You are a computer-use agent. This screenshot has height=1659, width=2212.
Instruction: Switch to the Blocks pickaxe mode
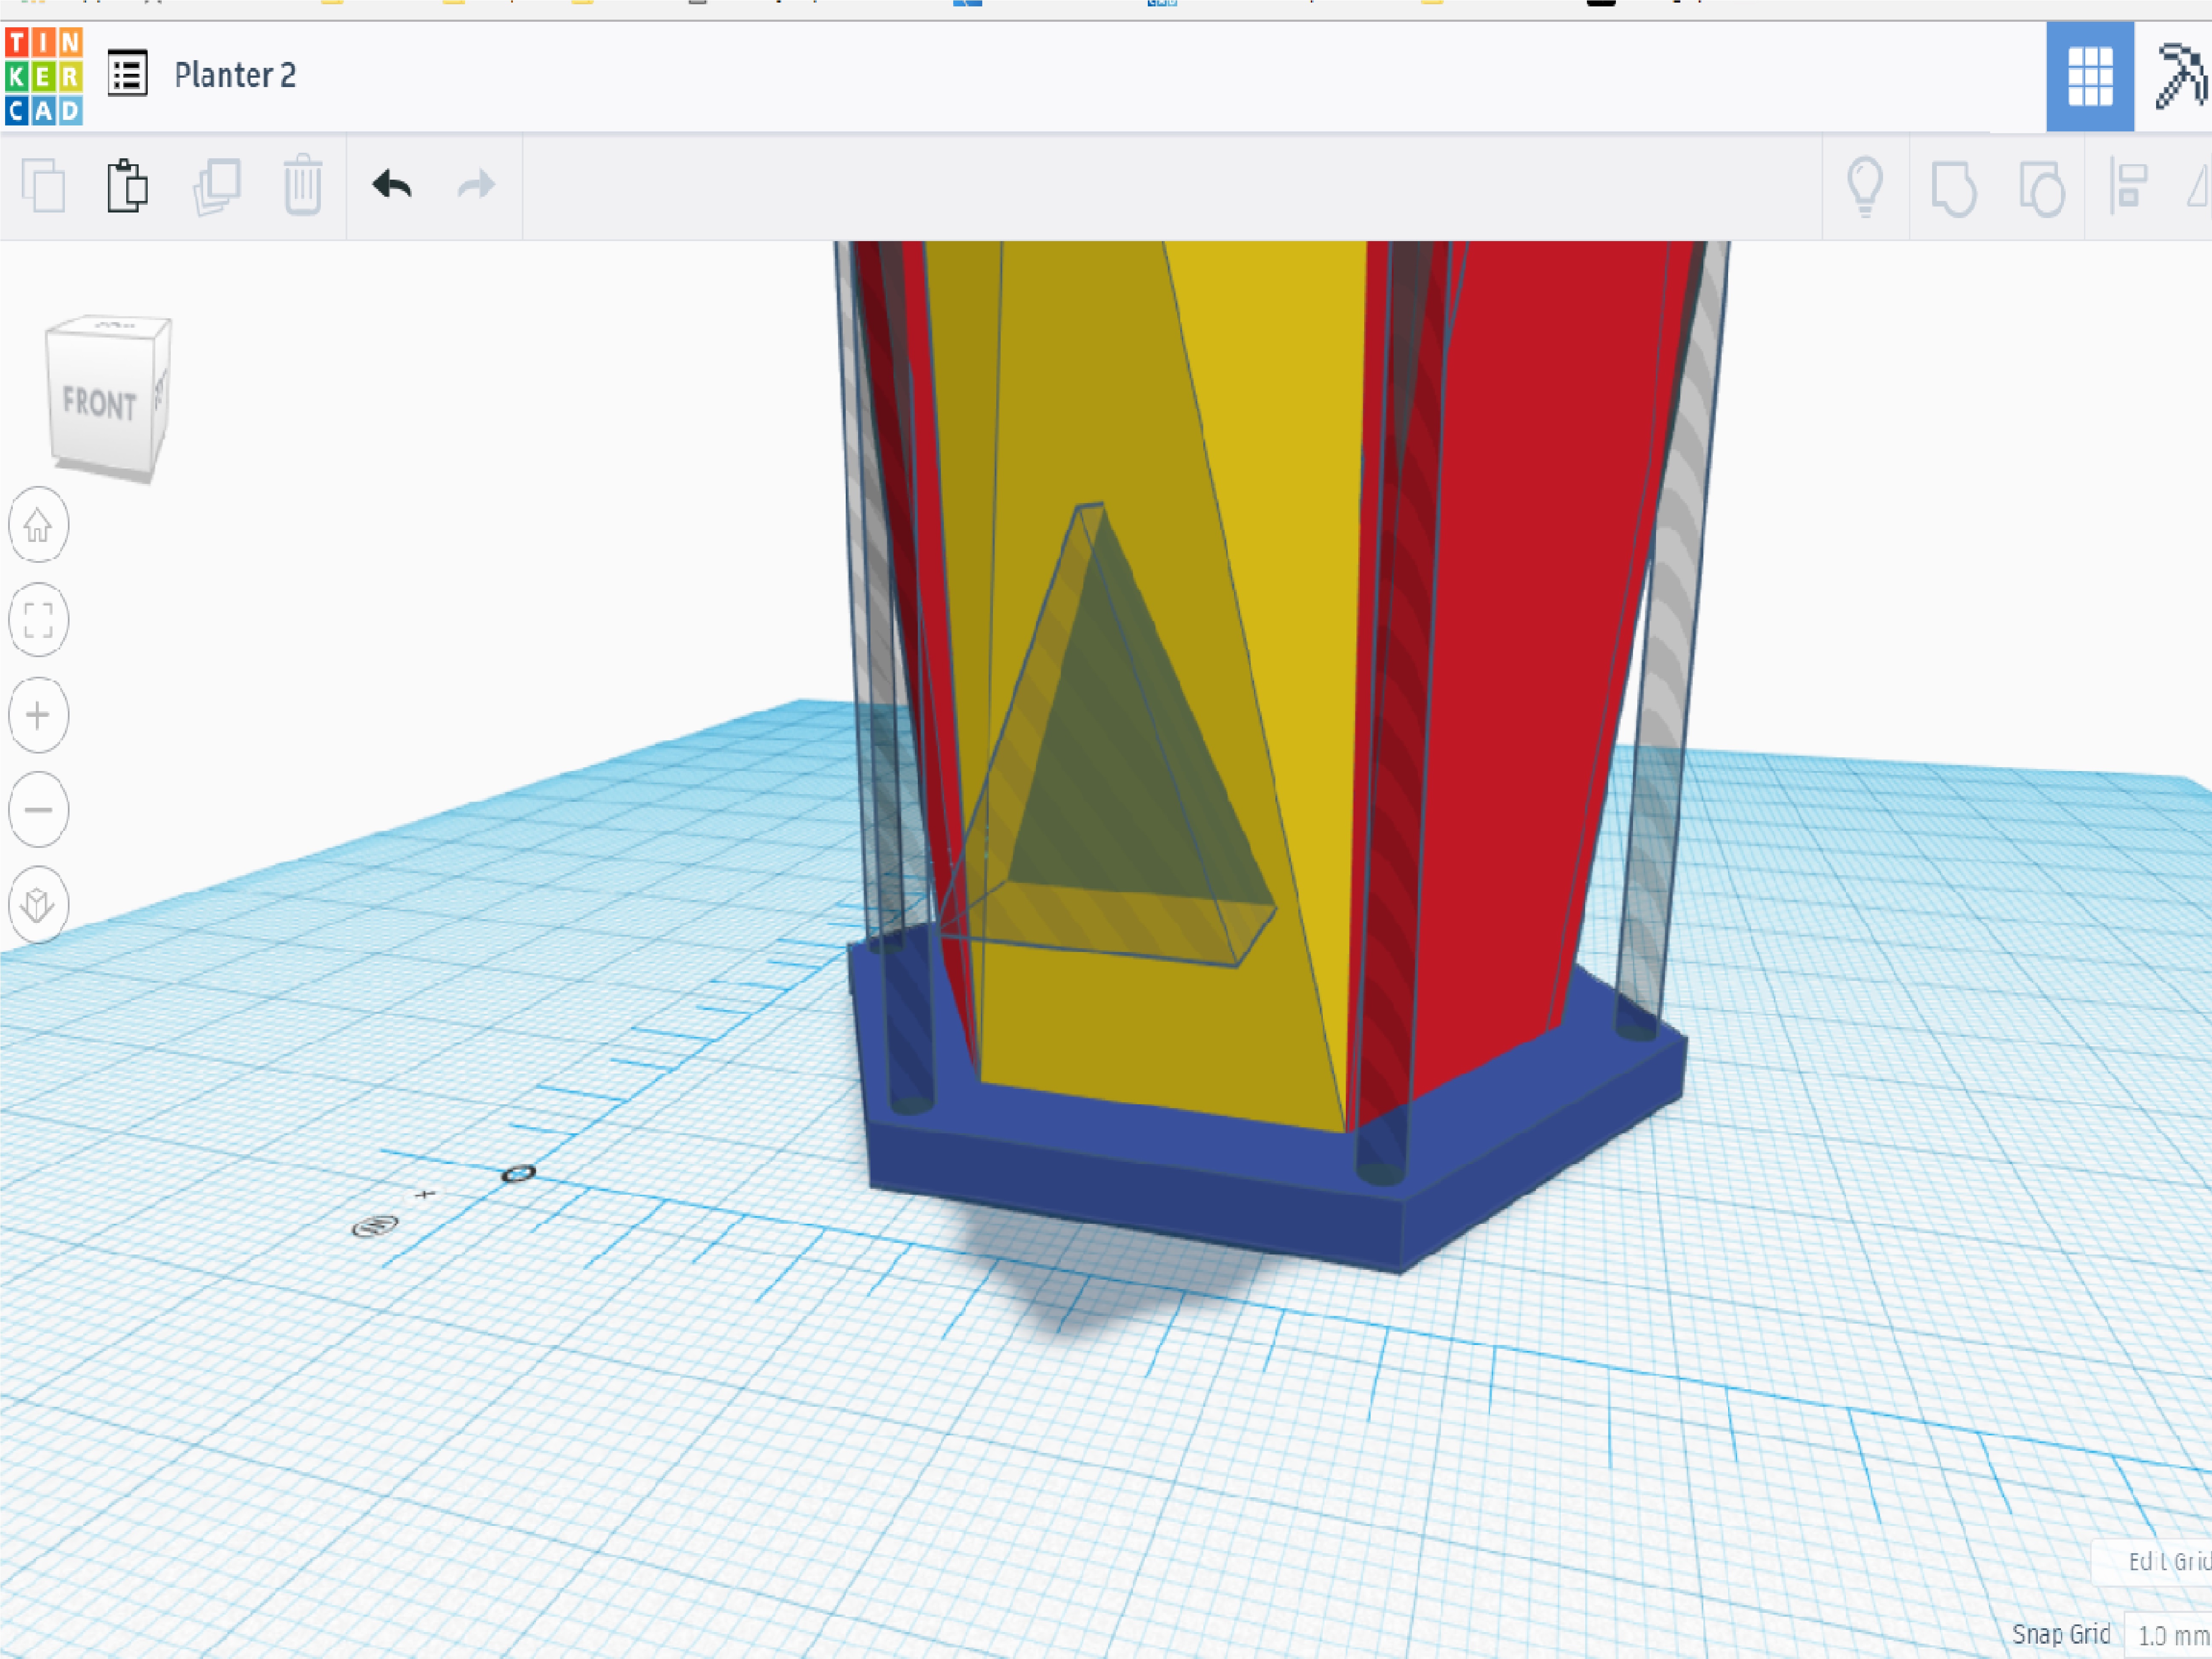[x=2180, y=76]
